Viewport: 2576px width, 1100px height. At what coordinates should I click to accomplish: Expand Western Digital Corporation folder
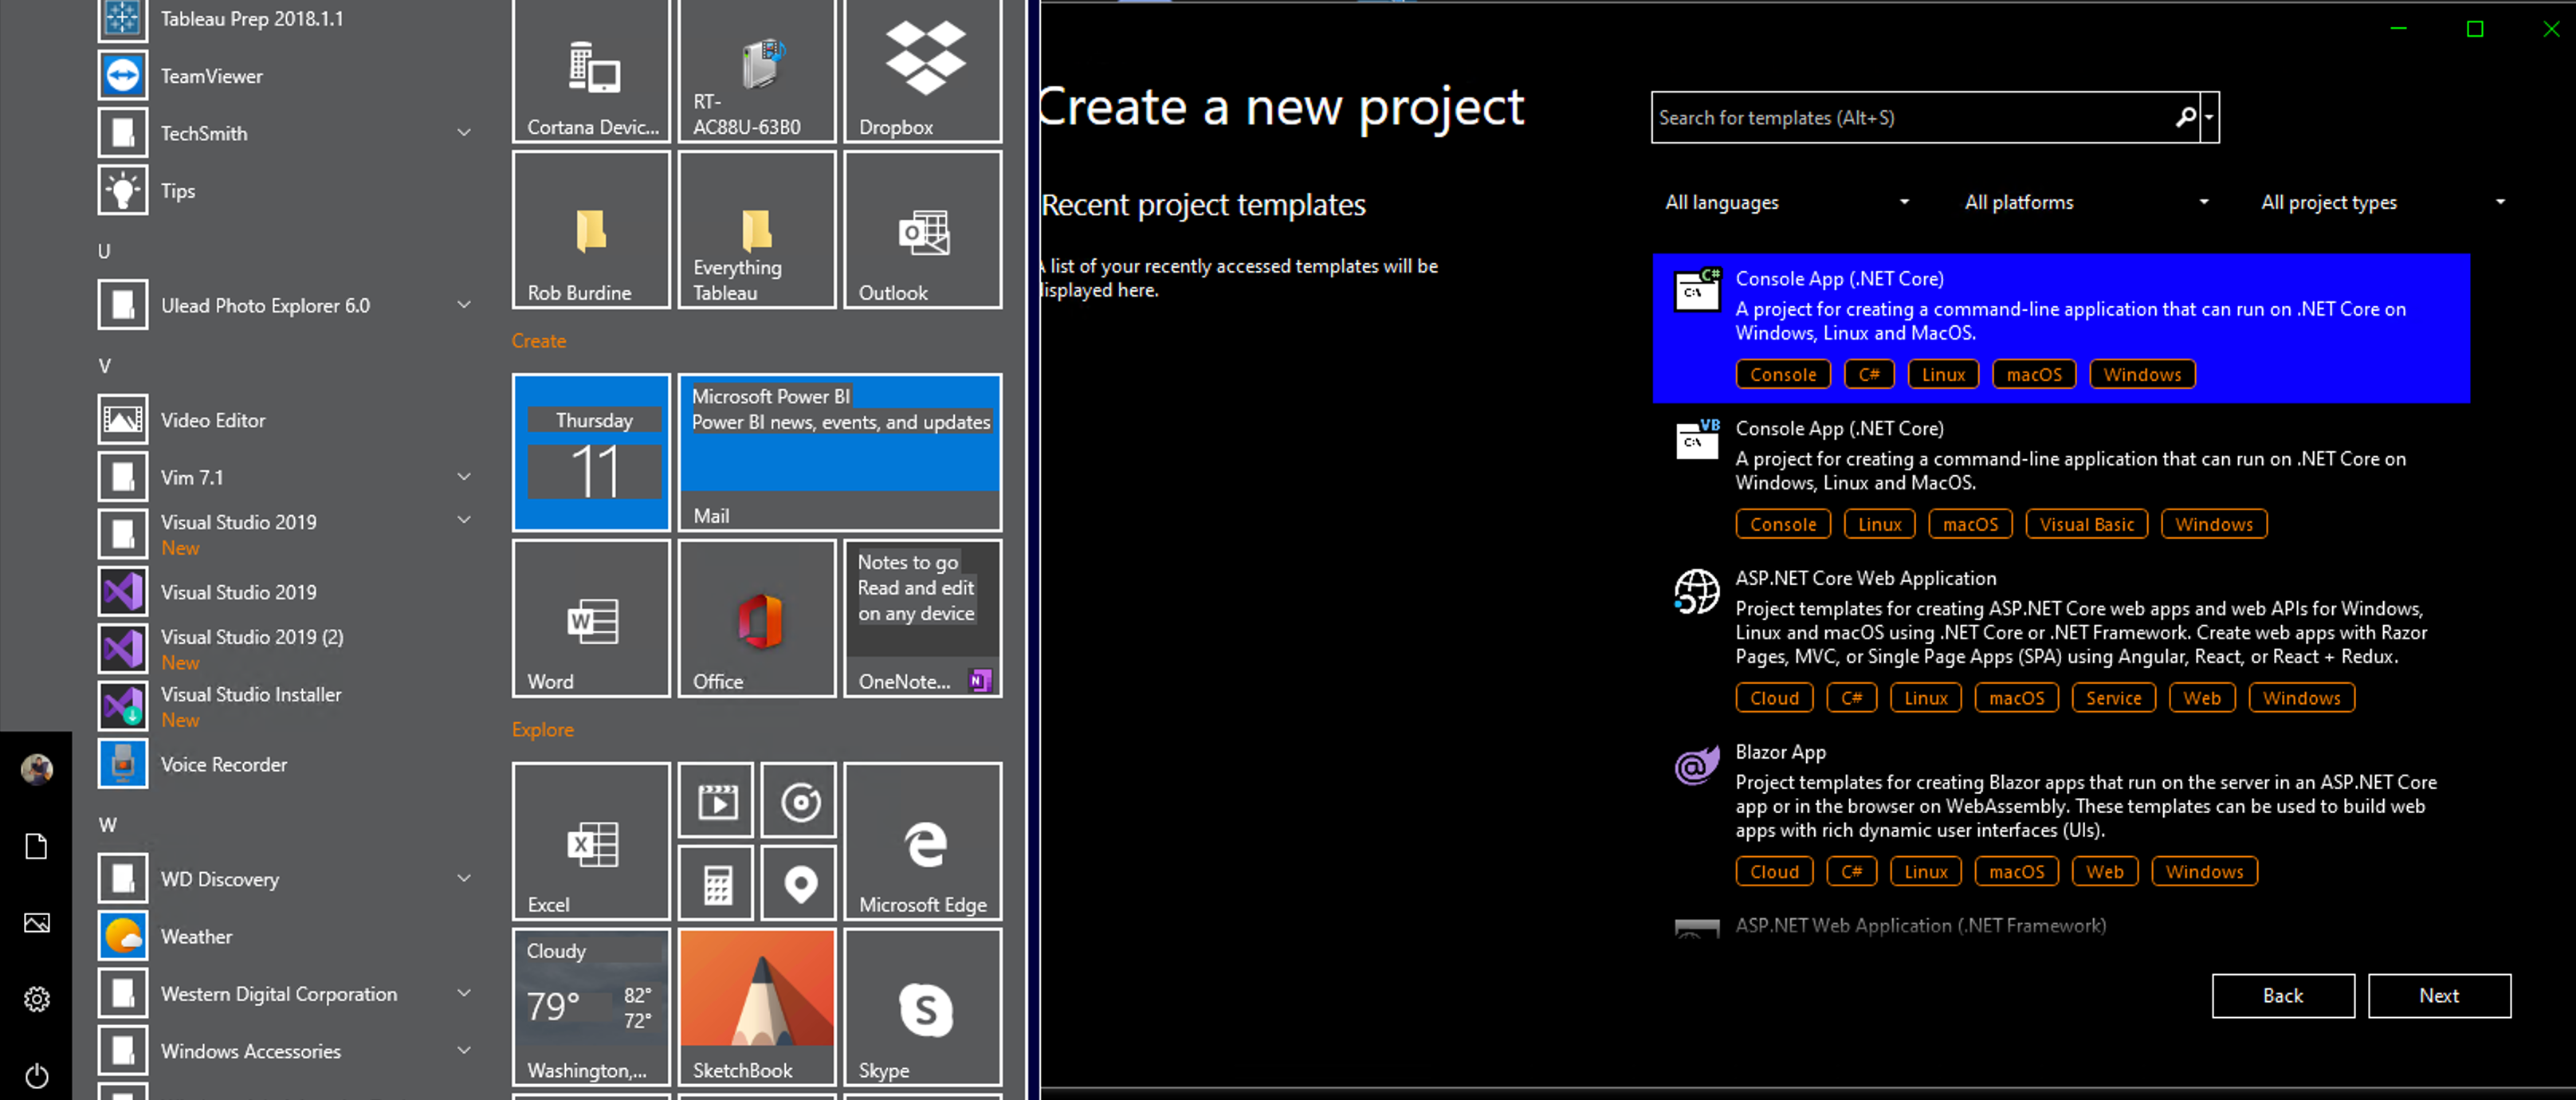[464, 993]
